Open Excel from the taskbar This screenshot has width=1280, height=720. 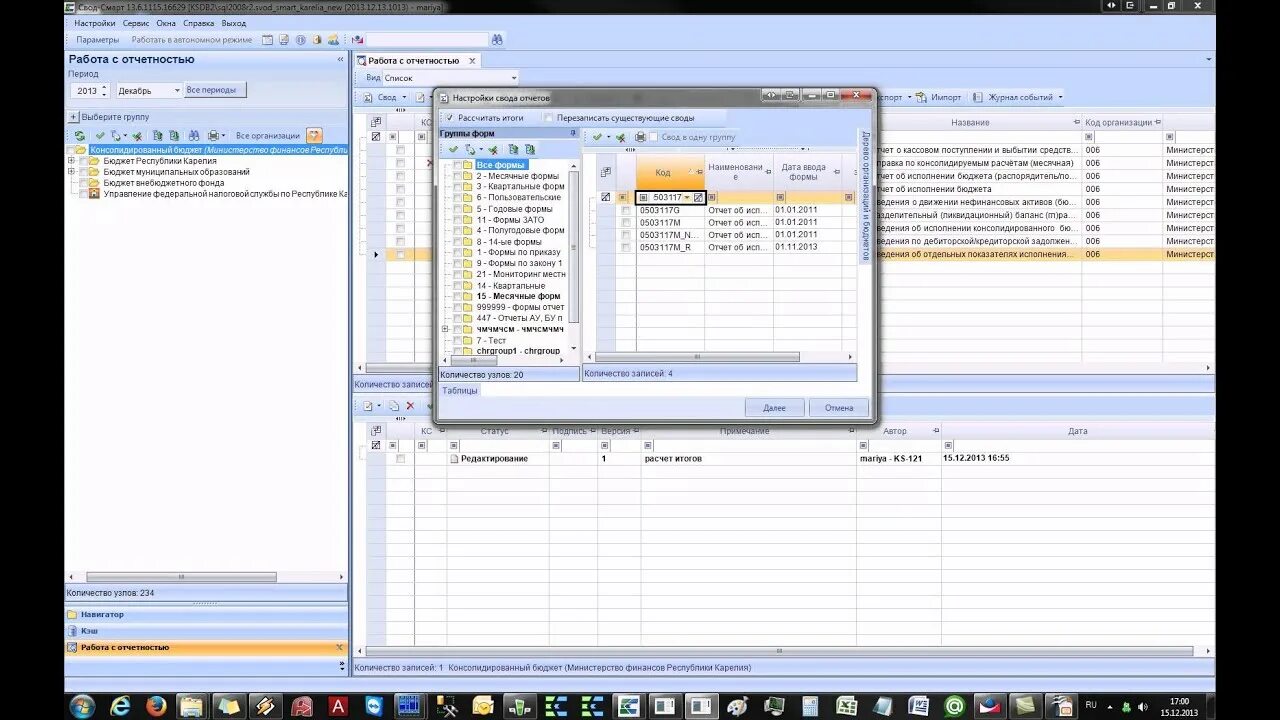(847, 706)
